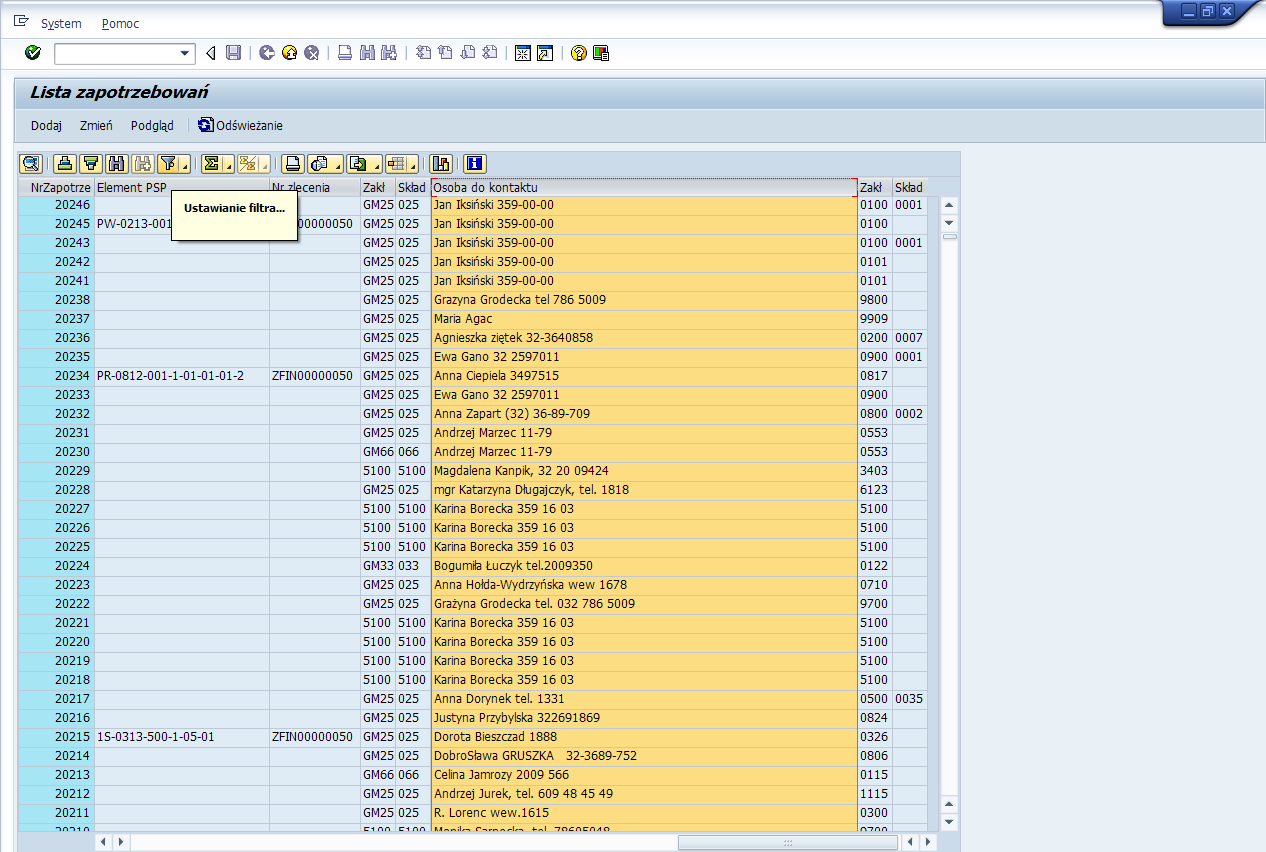Open Customize local layout icon
1266x852 pixels.
coord(601,53)
